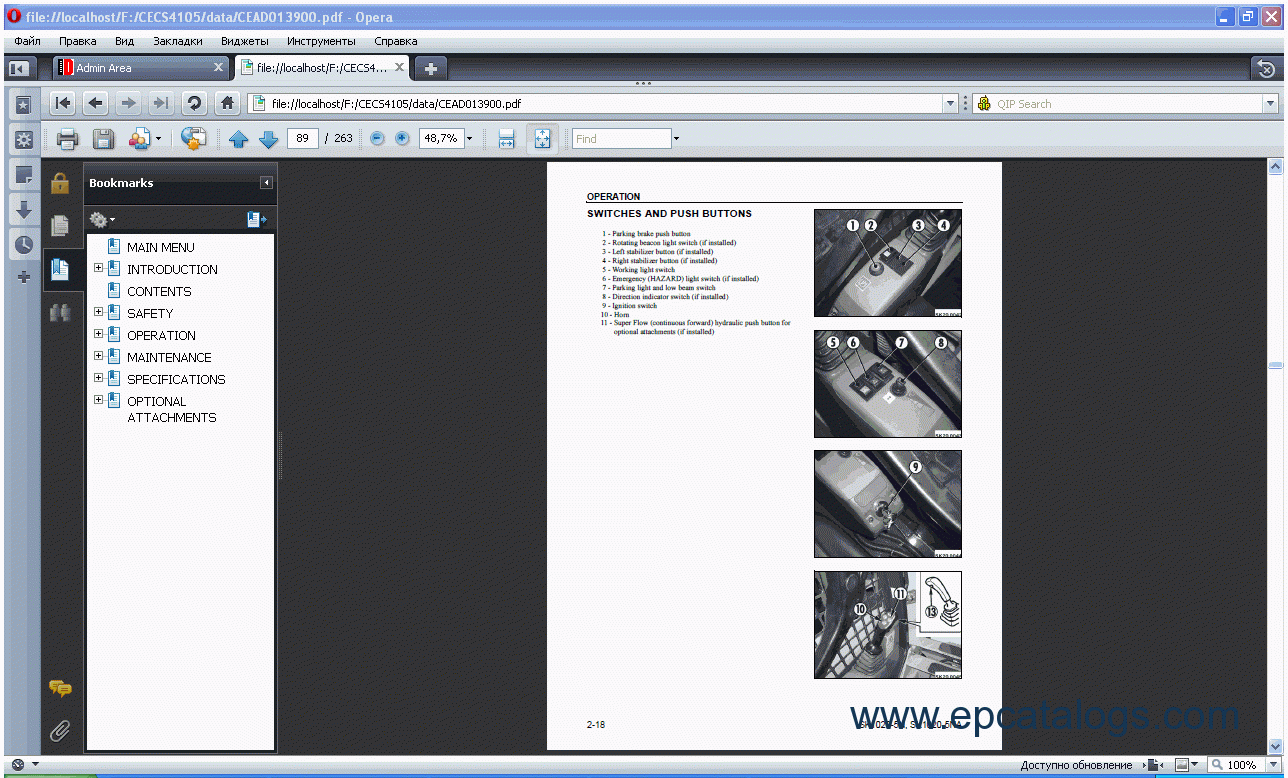Expand the OPTIONAL ATTACHMENTS bookmark
Image resolution: width=1288 pixels, height=778 pixels.
[x=98, y=400]
